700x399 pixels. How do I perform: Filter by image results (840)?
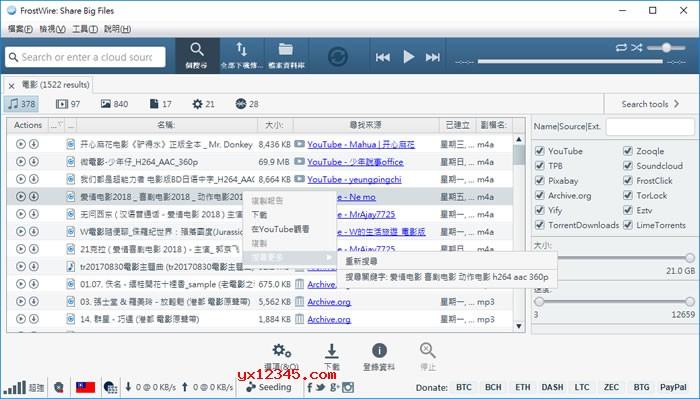coord(114,104)
